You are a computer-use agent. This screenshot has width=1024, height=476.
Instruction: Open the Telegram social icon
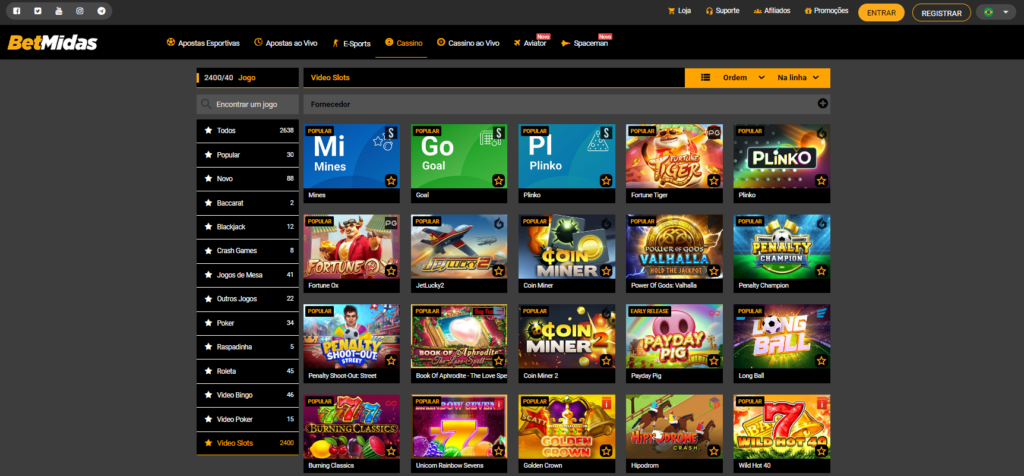101,11
